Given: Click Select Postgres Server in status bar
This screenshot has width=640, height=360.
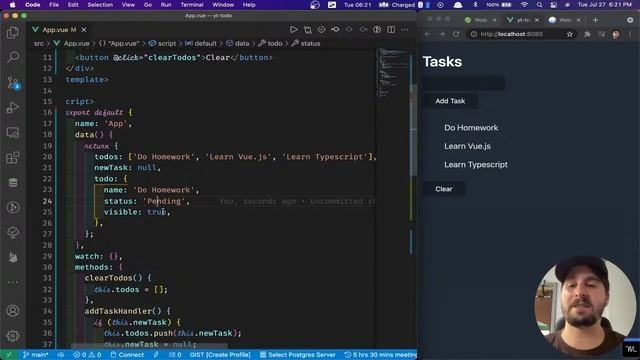Looking at the screenshot, I should (x=298, y=355).
